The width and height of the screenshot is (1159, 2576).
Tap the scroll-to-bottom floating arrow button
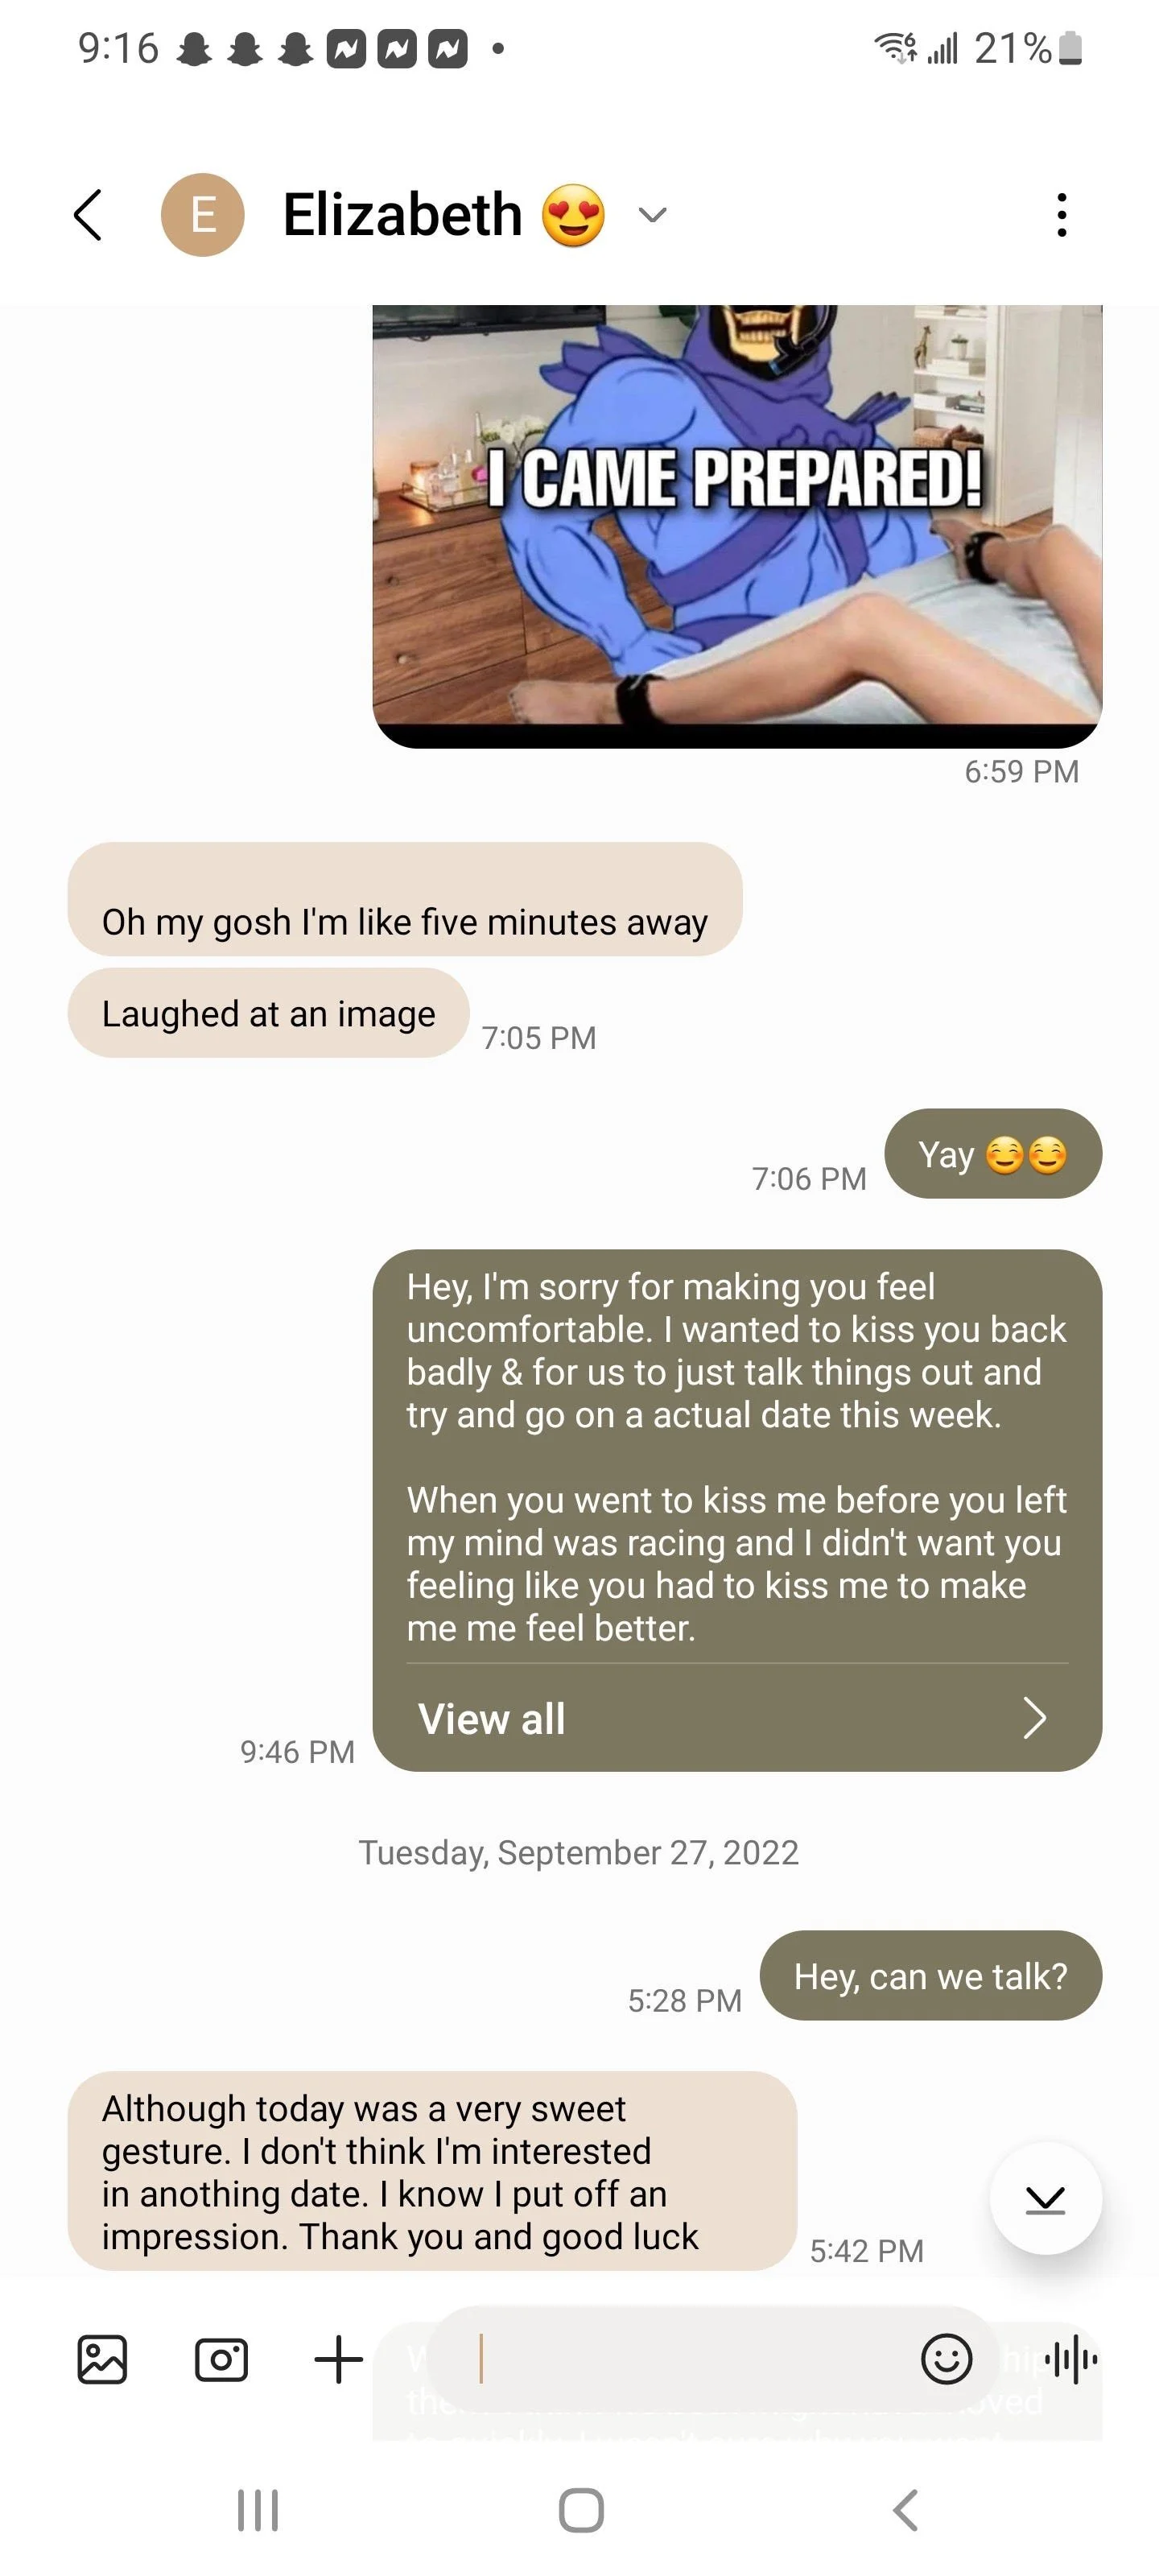tap(1045, 2198)
